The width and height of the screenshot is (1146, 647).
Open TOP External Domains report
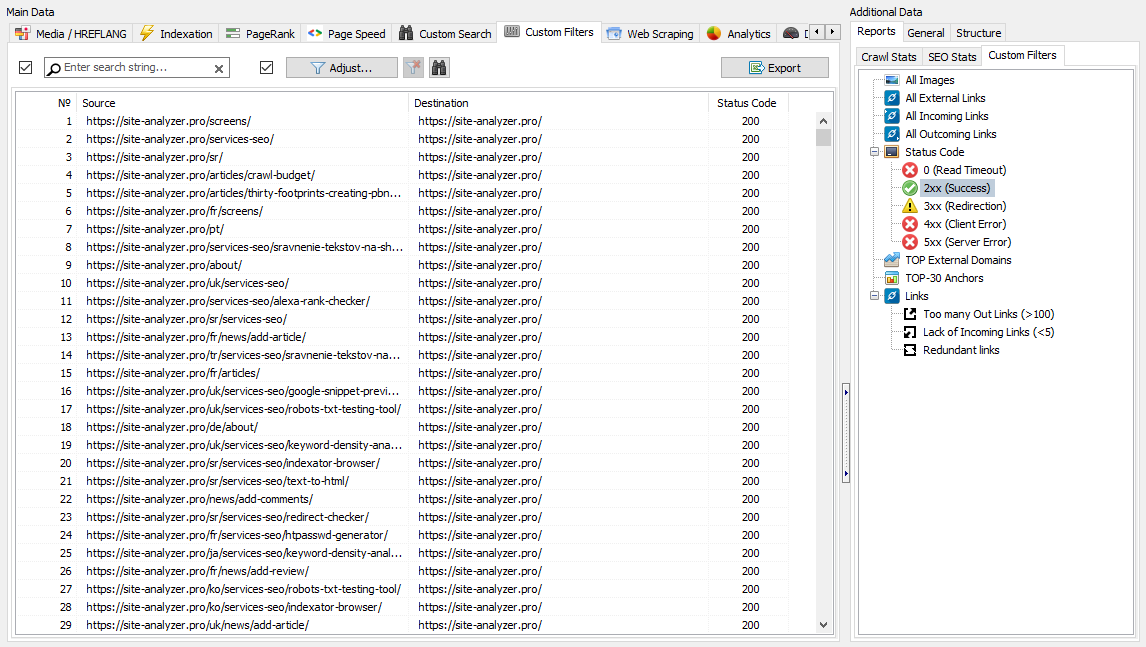click(957, 260)
